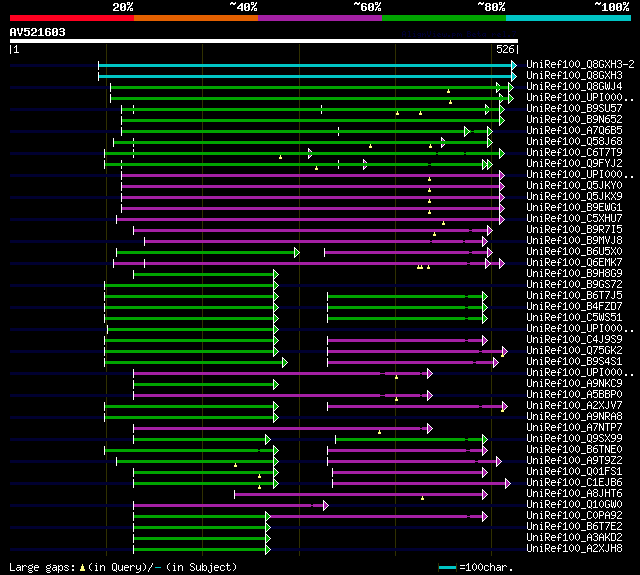Image resolution: width=640 pixels, height=575 pixels.
Task: Click the cyan ~100% identity legend segment
Action: tap(569, 18)
